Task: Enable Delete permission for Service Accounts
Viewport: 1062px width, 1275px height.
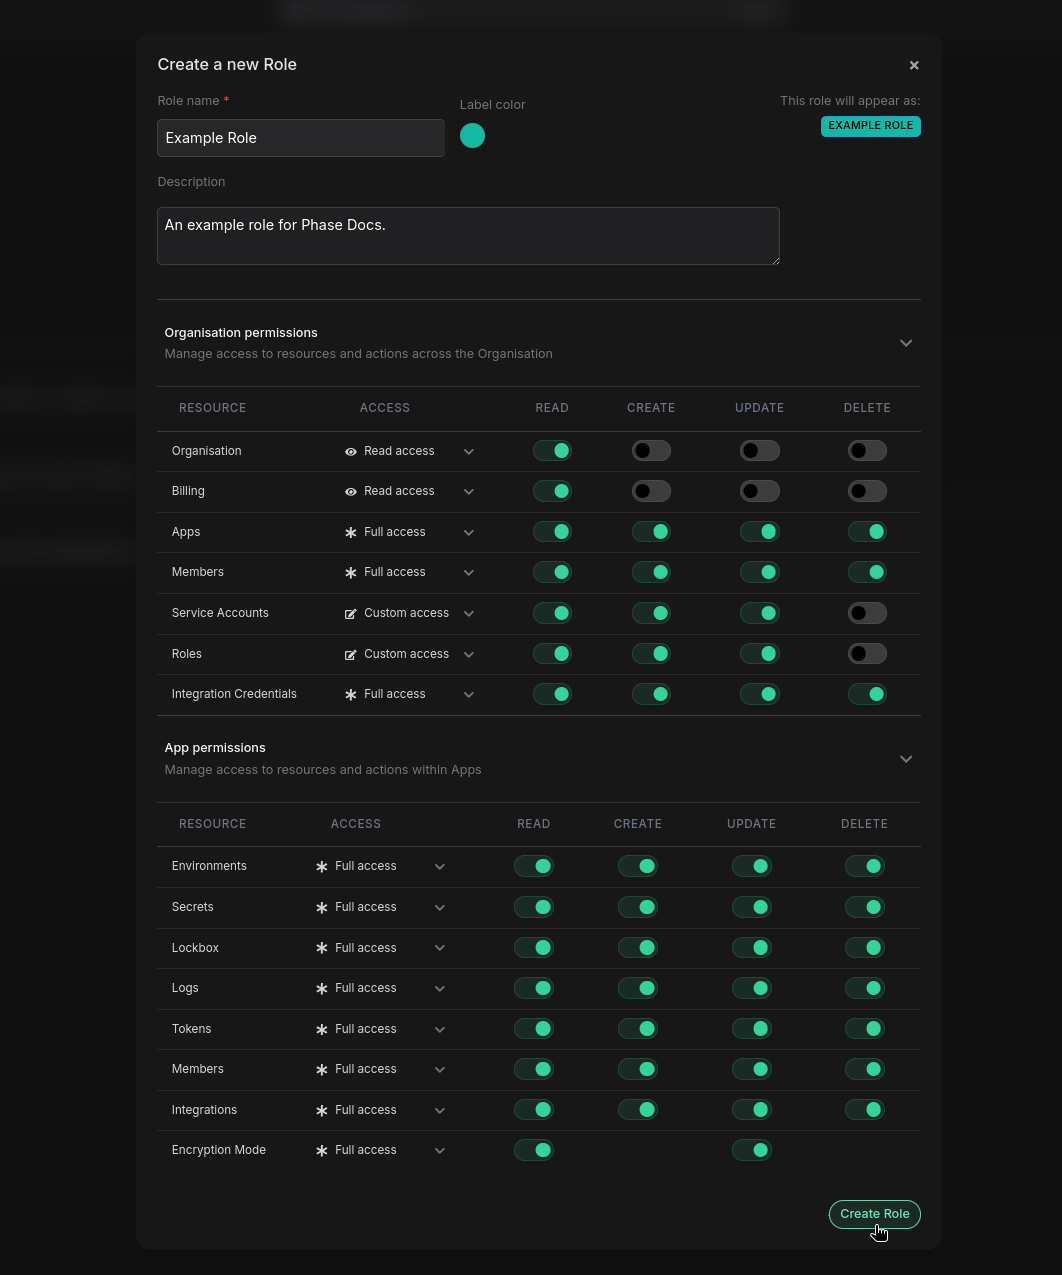Action: coord(867,613)
